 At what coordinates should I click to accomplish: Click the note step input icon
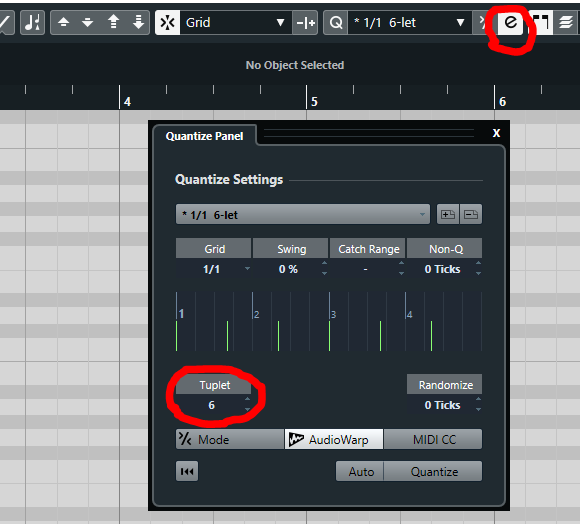click(x=33, y=23)
